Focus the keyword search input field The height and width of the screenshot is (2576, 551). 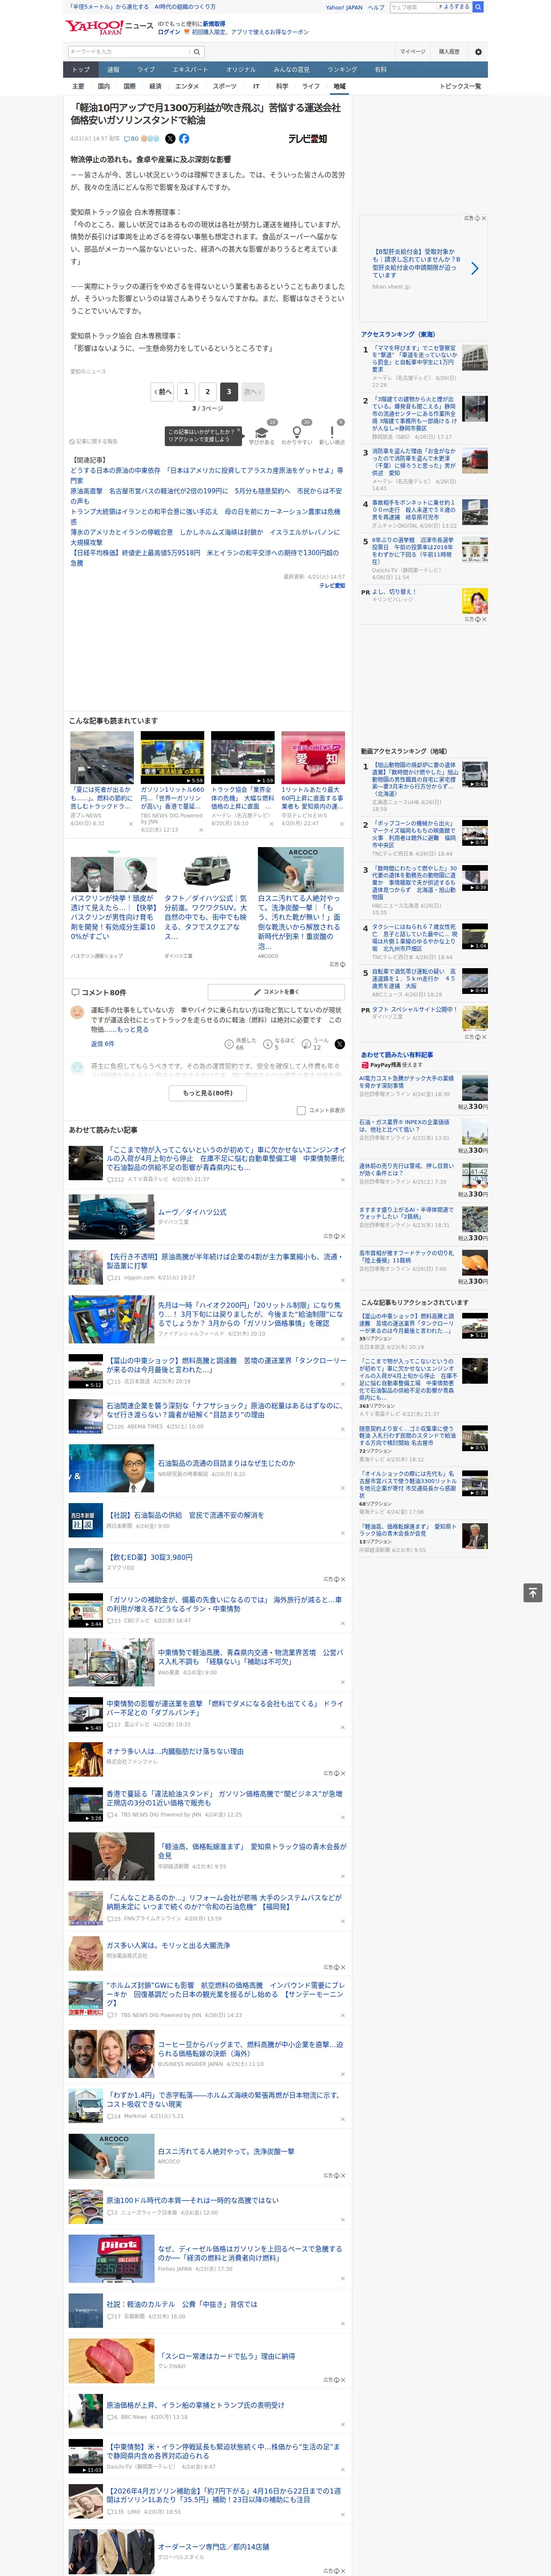tap(129, 51)
